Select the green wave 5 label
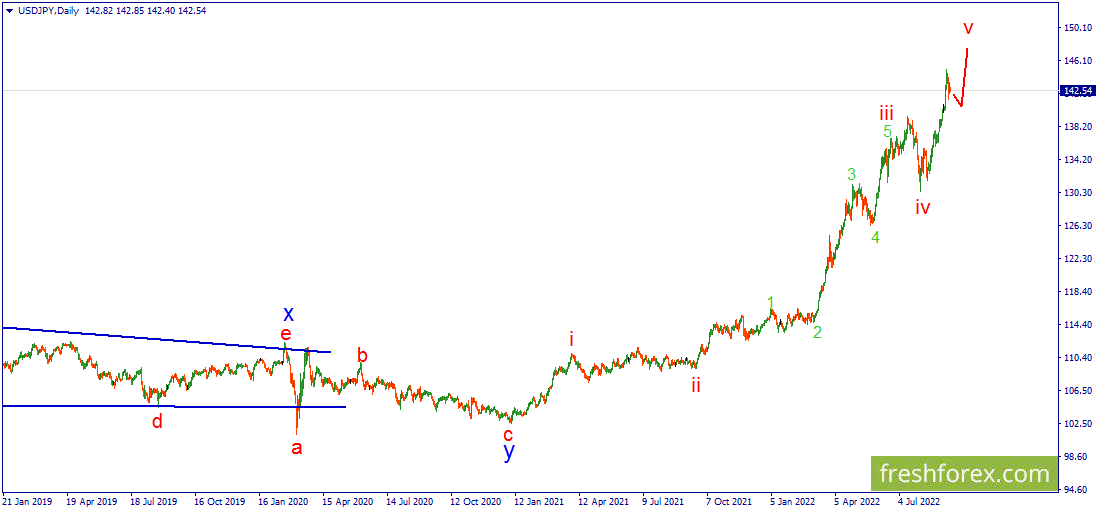 887,132
